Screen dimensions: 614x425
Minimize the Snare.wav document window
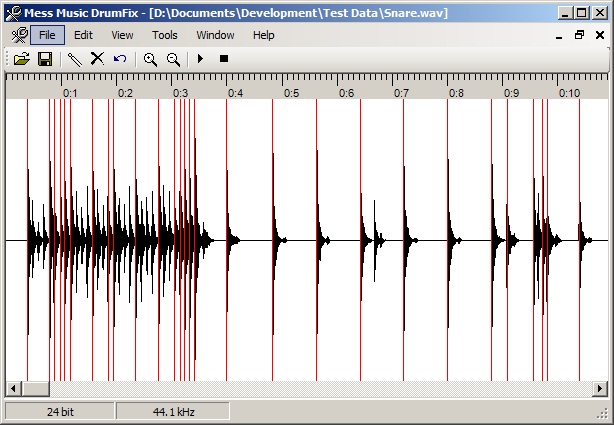coord(559,36)
